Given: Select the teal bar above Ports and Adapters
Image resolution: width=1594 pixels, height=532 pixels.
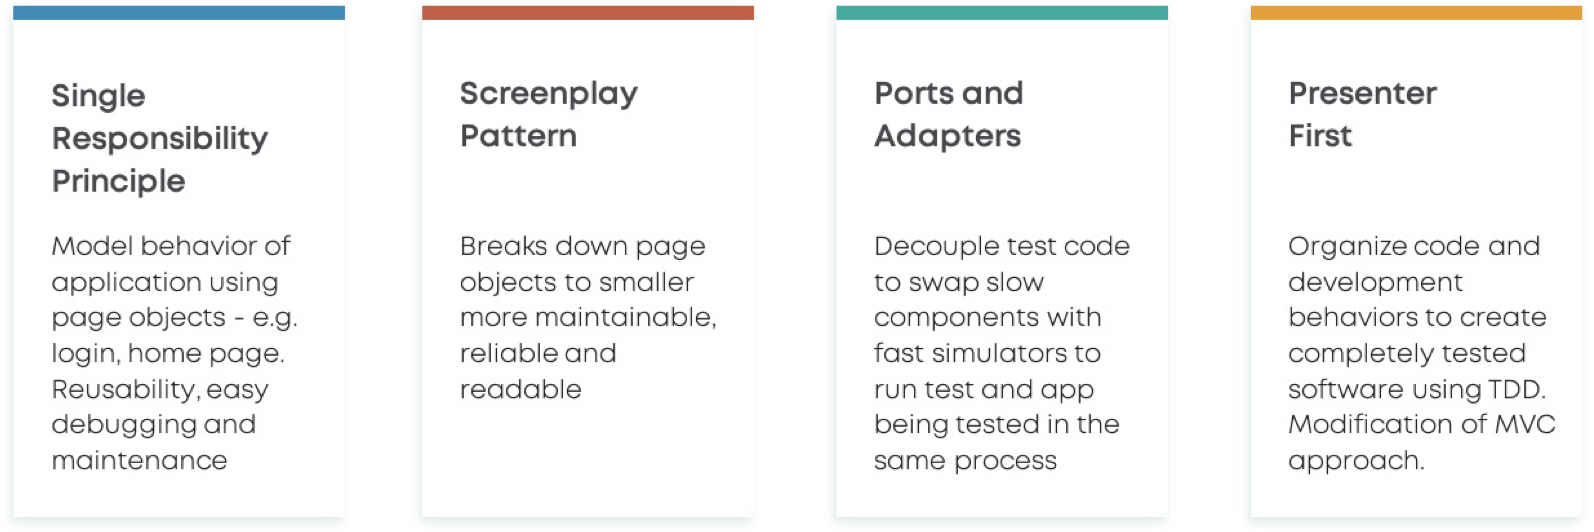Looking at the screenshot, I should coord(1002,13).
